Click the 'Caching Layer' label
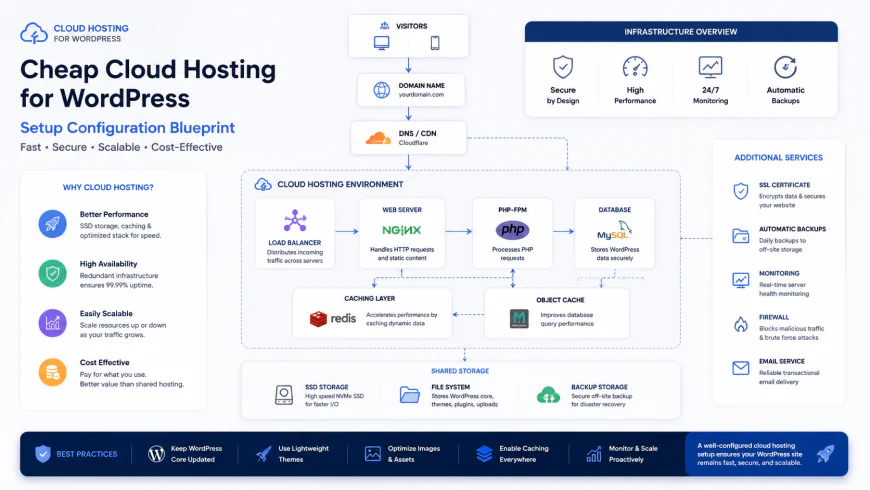 point(370,299)
